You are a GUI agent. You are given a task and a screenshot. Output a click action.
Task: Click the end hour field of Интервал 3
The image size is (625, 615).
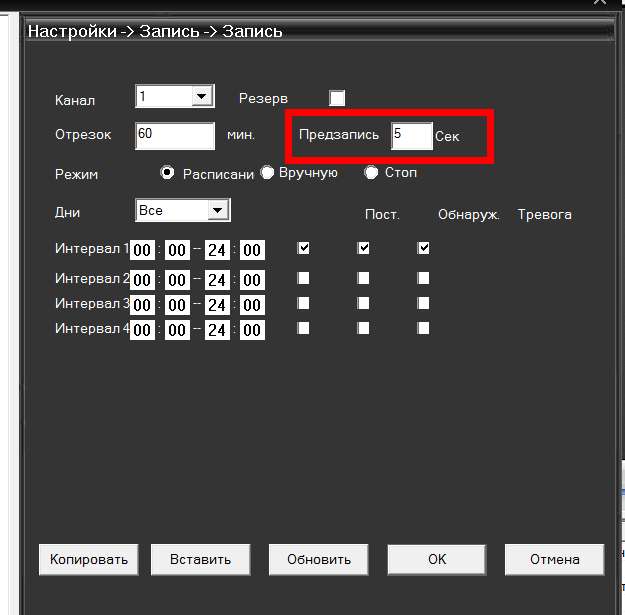click(x=216, y=305)
